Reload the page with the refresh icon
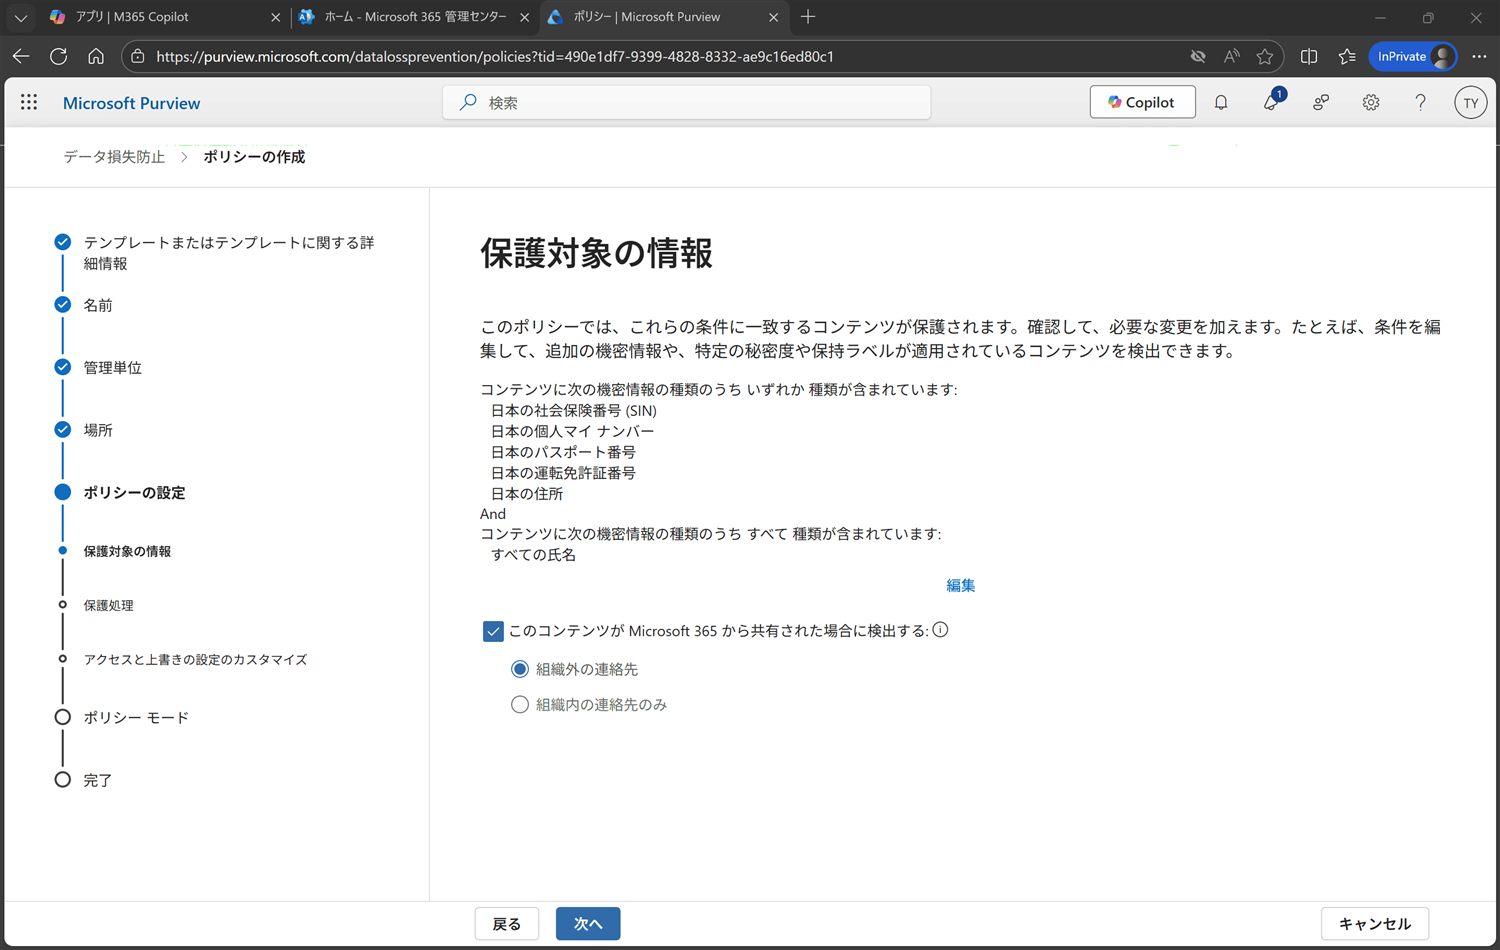The image size is (1500, 950). pos(58,56)
